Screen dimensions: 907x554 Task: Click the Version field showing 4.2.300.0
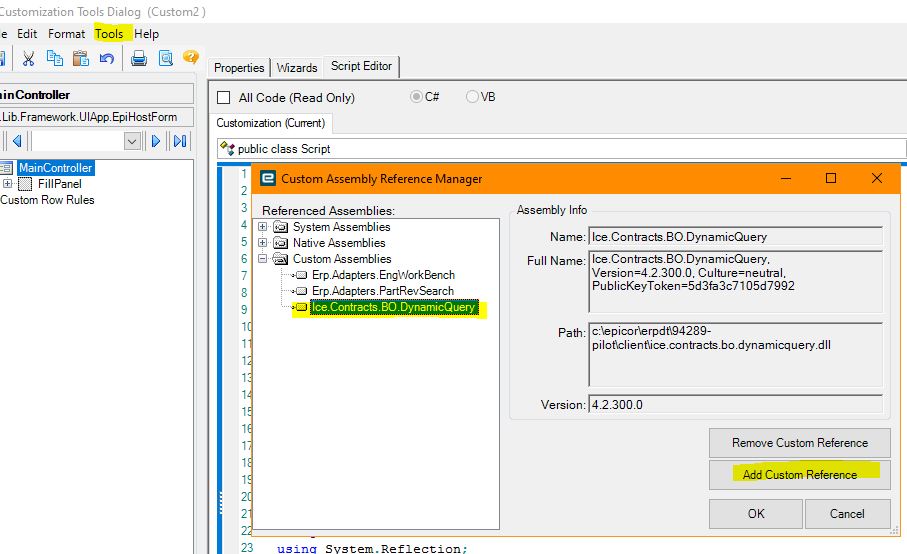pos(735,404)
